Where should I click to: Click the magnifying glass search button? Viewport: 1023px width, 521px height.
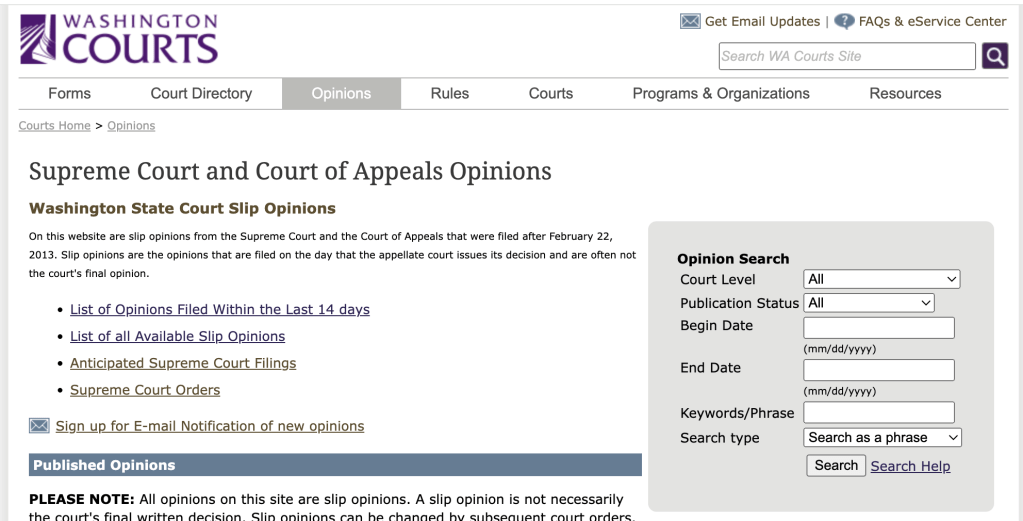pos(994,56)
